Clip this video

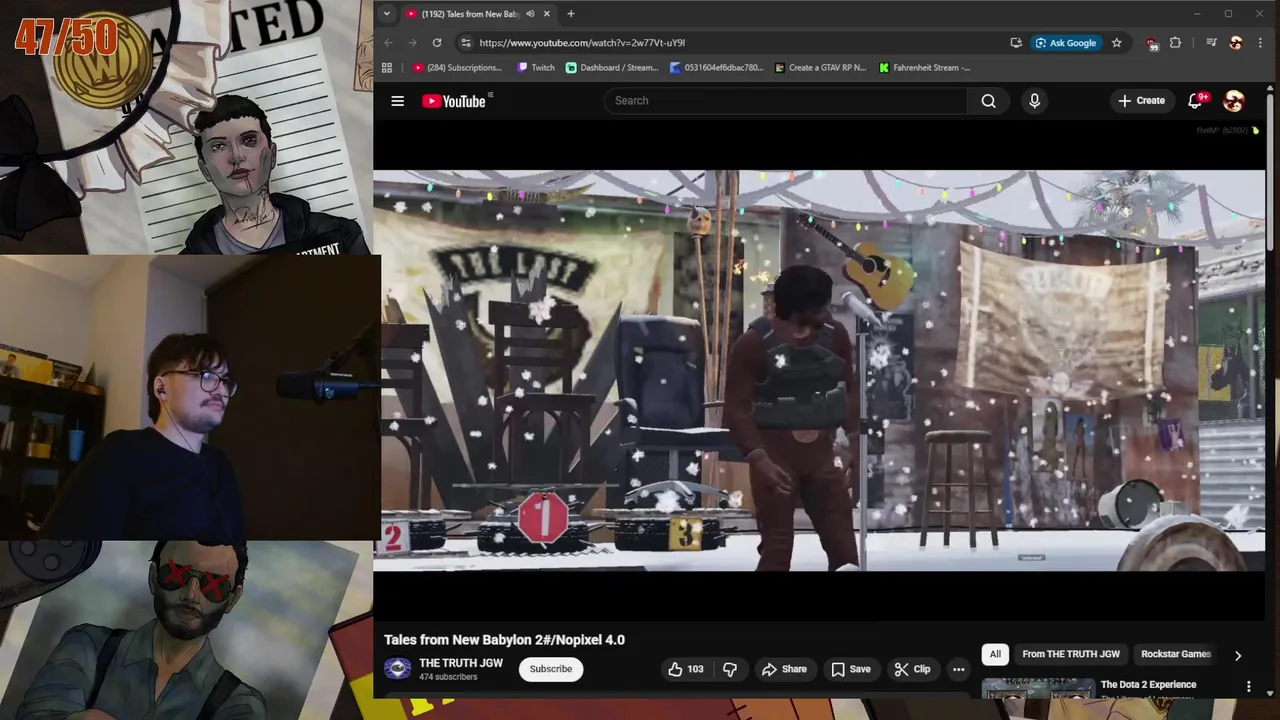point(912,669)
